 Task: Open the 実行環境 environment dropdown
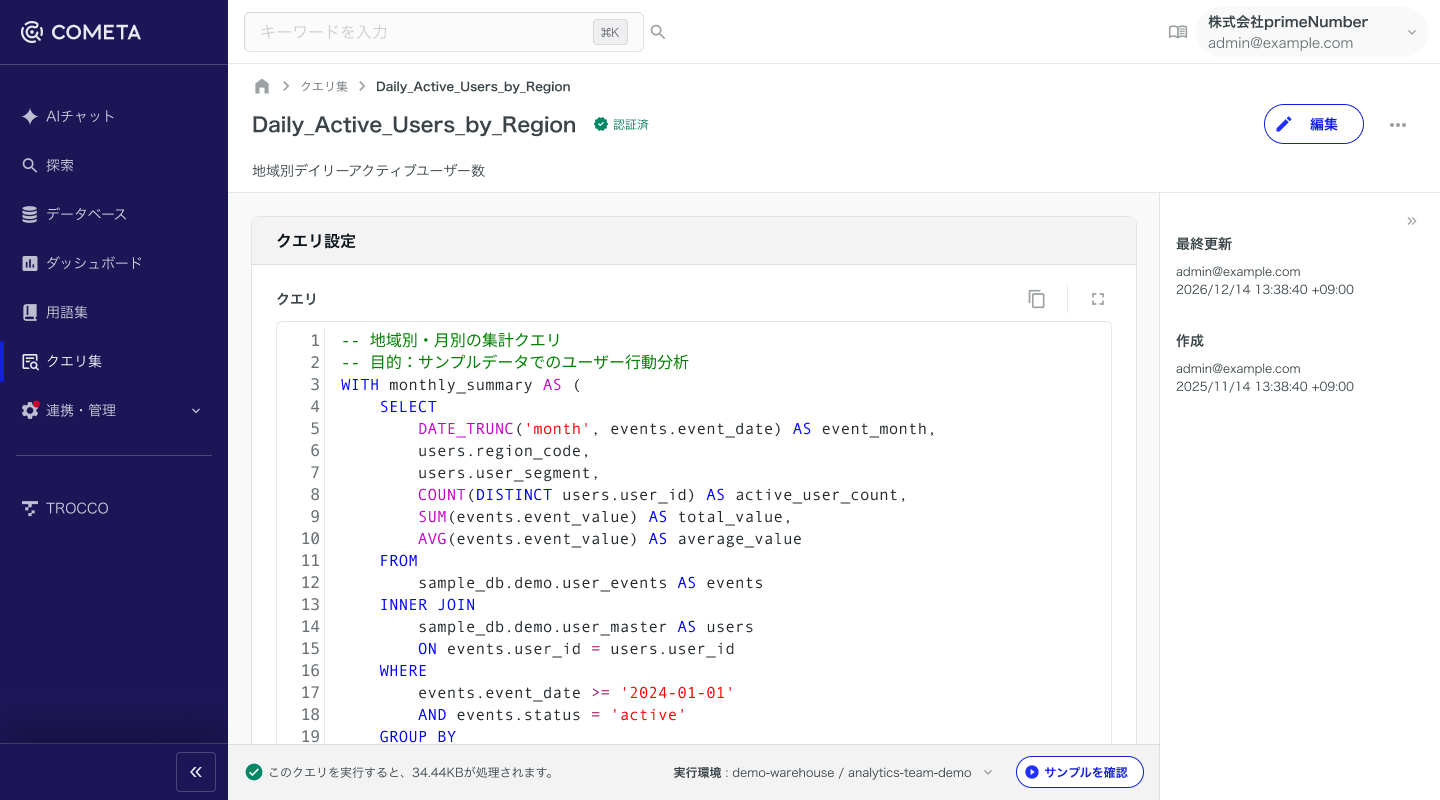988,772
